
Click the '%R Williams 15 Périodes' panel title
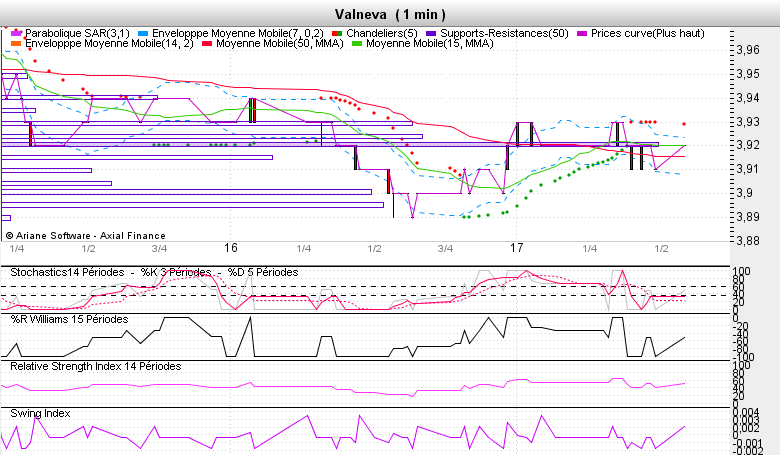69,319
